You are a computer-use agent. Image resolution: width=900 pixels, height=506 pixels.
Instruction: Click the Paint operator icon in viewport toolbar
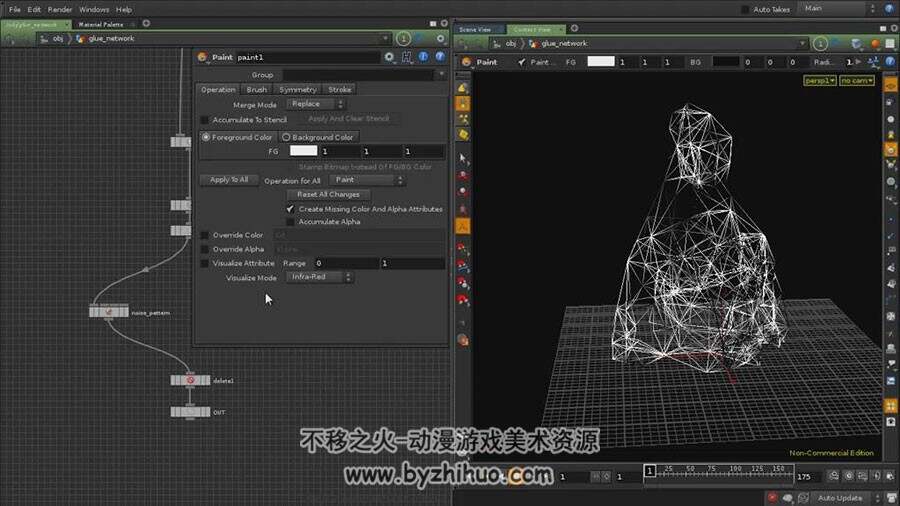point(466,62)
